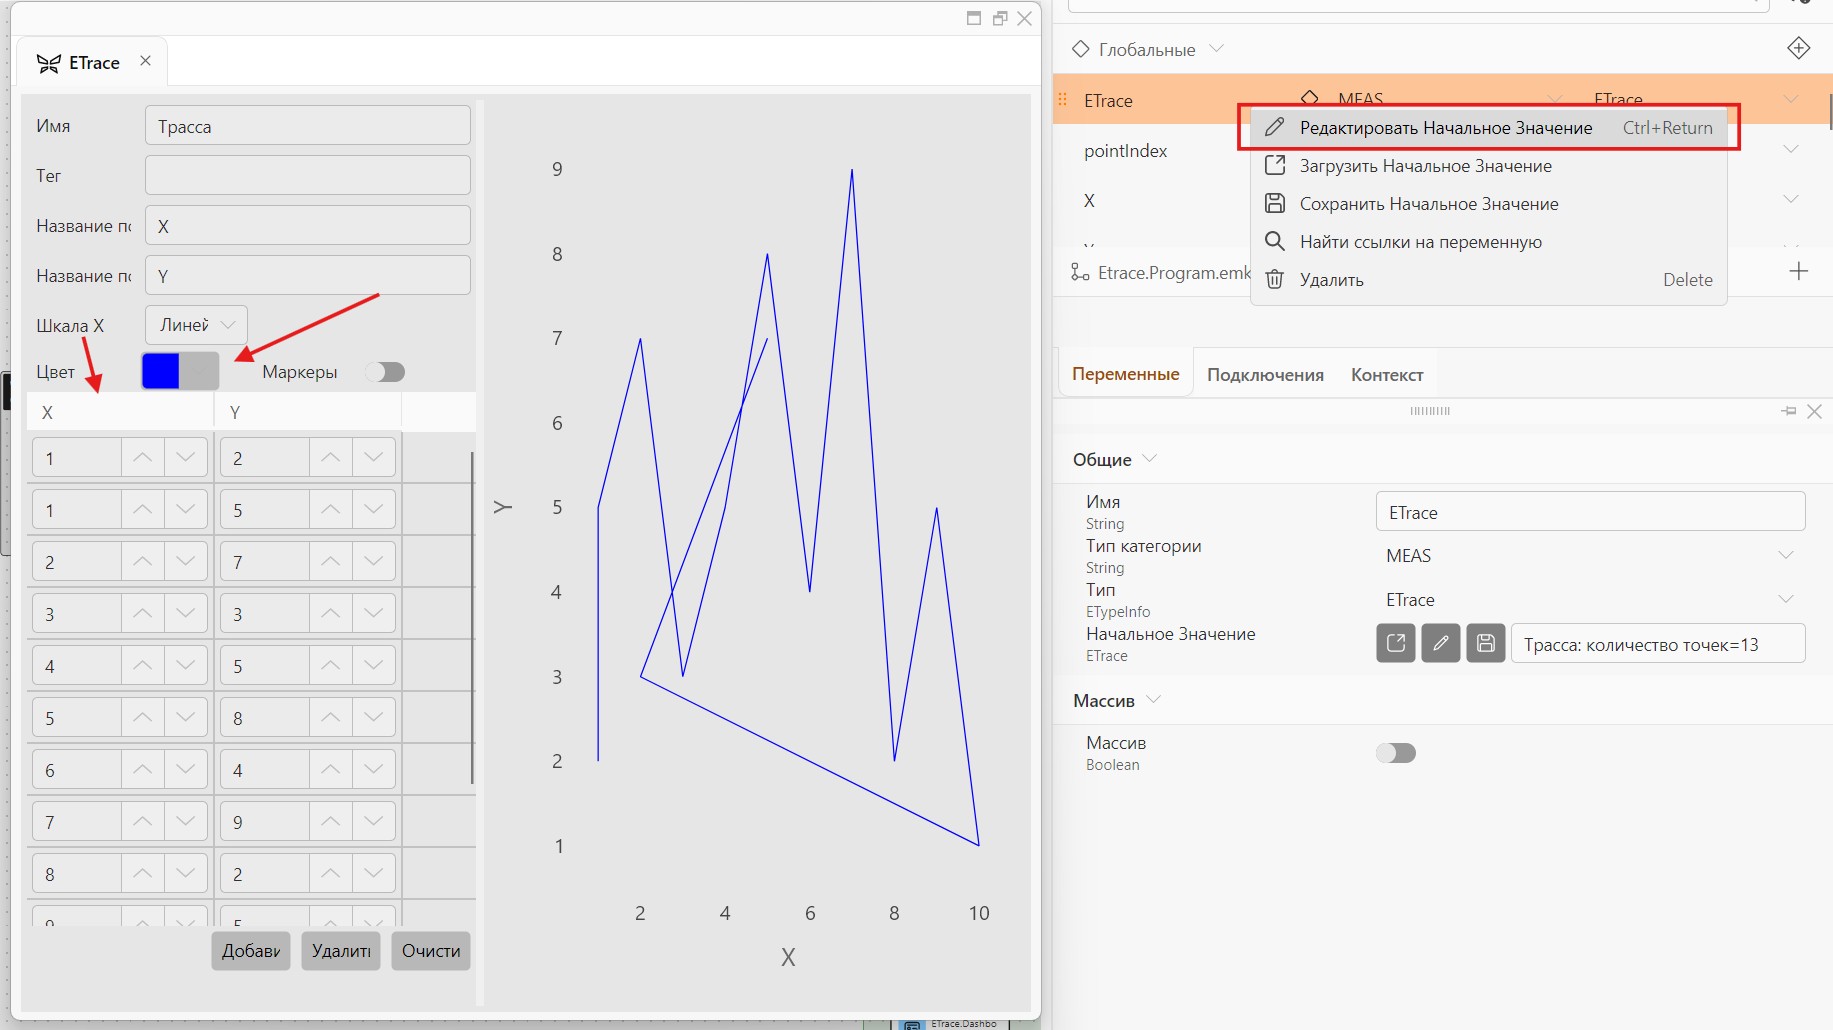Switch to the Подключения tab

[x=1265, y=375]
